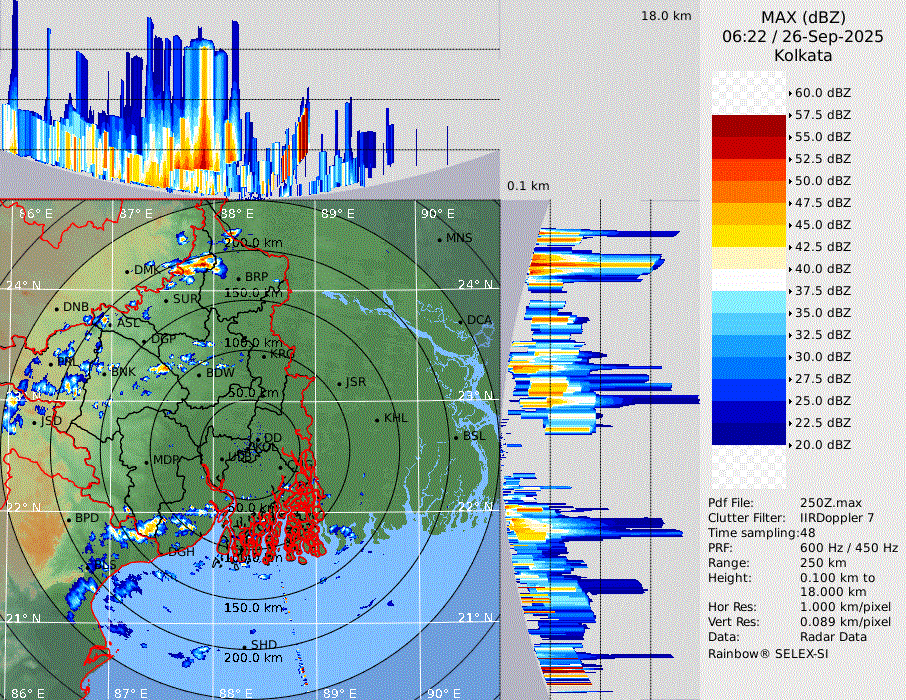Select the BRP station dot
The height and width of the screenshot is (700, 906).
(x=239, y=278)
